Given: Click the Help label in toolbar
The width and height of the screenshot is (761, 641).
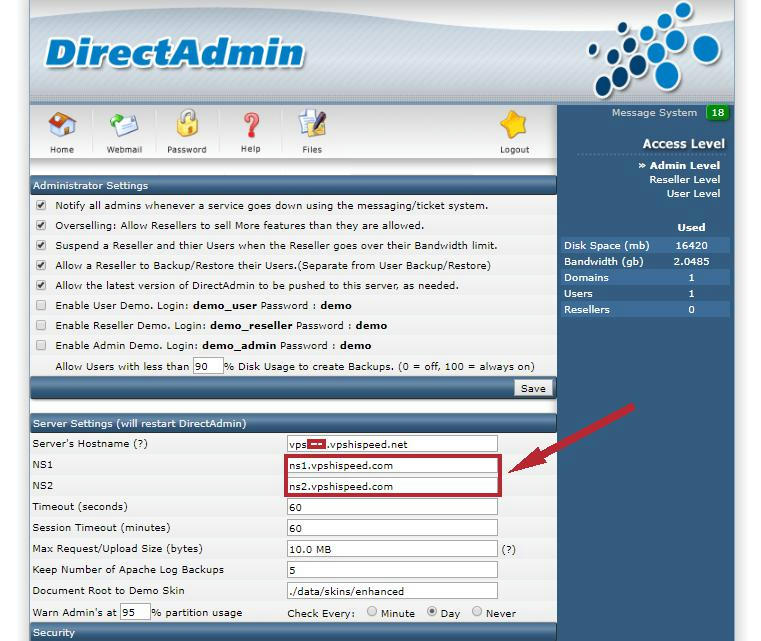Looking at the screenshot, I should coord(251,149).
